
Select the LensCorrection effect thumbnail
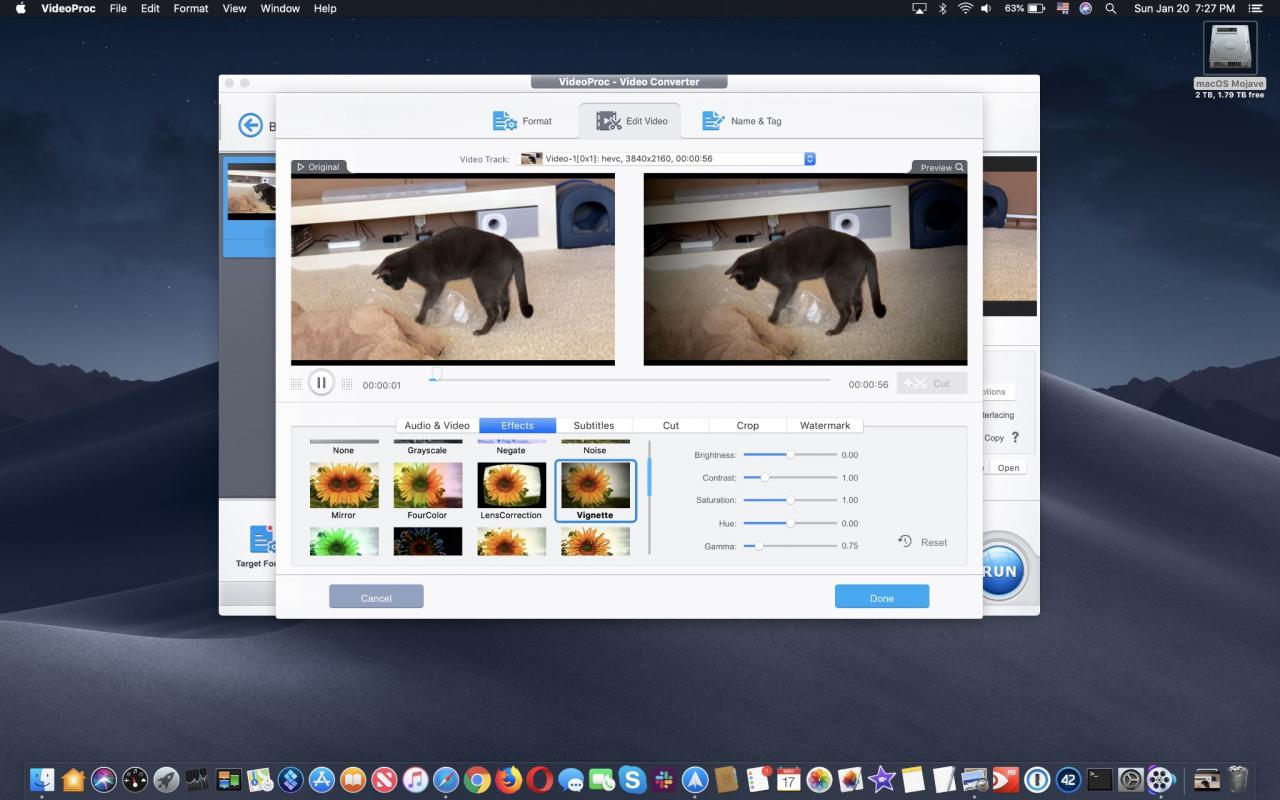pyautogui.click(x=511, y=485)
